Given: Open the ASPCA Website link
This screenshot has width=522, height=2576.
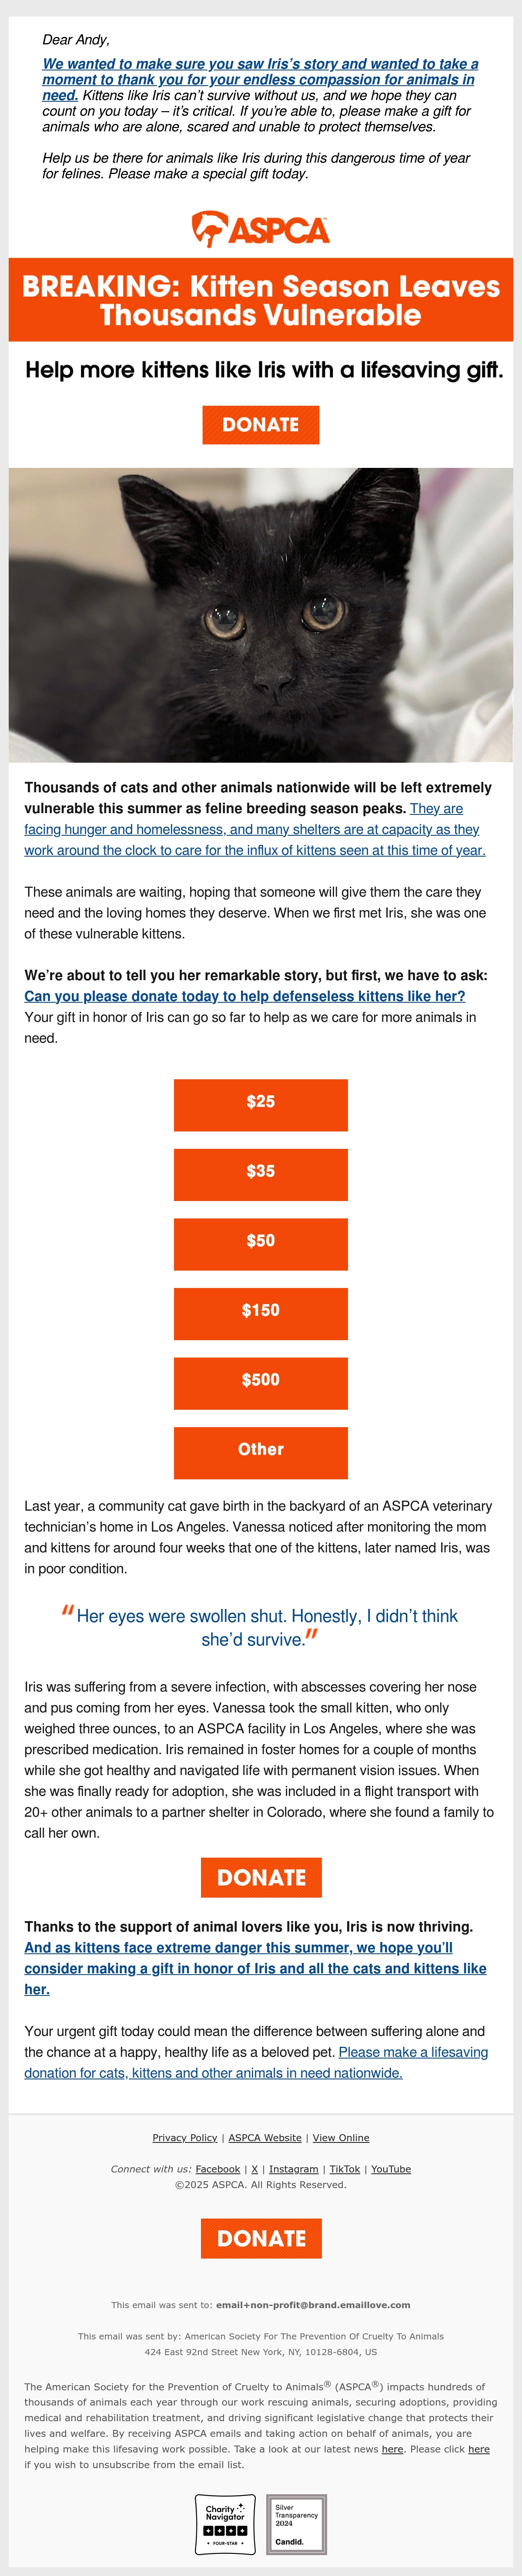Looking at the screenshot, I should coord(265,2138).
